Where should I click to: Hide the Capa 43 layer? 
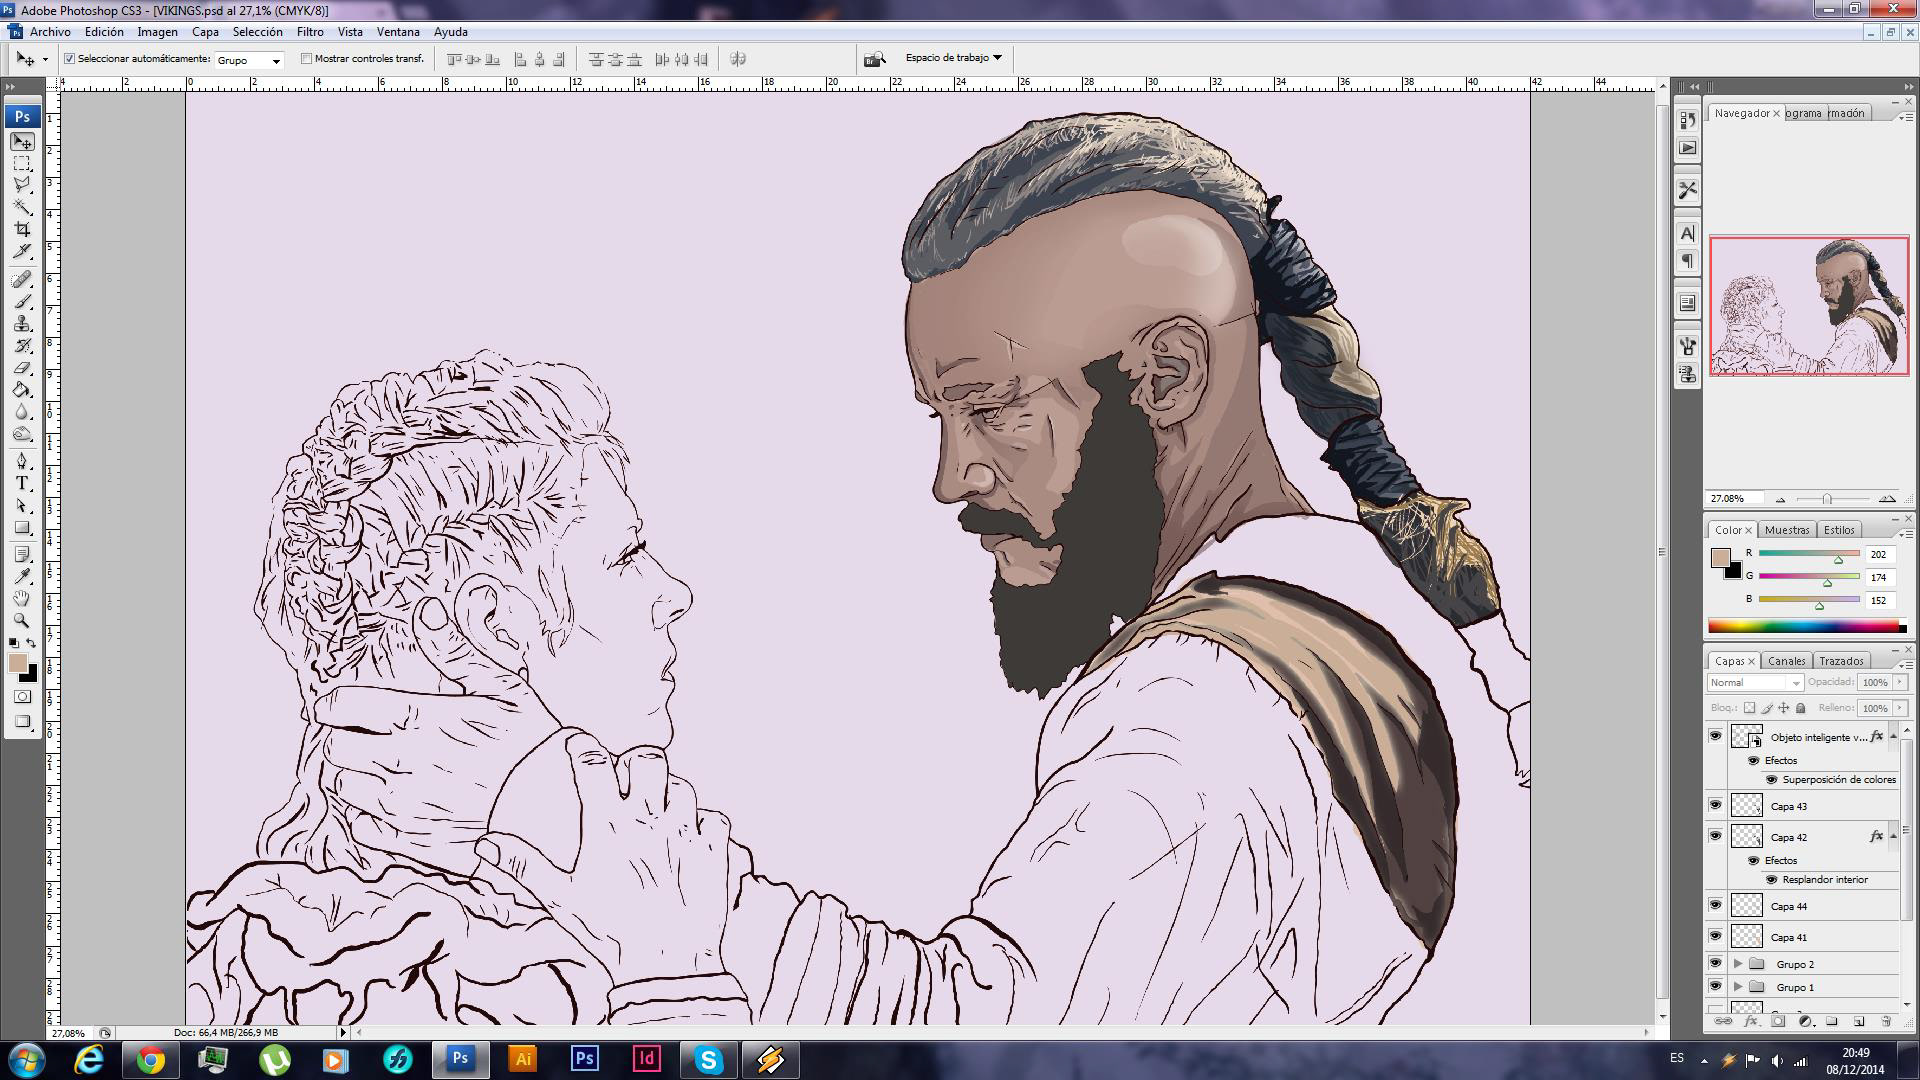(1715, 805)
